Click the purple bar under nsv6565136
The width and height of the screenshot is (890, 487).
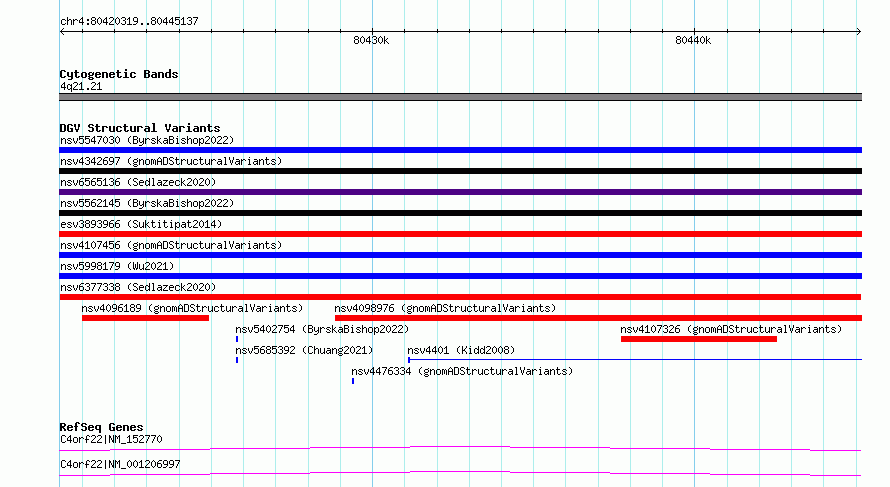(460, 192)
